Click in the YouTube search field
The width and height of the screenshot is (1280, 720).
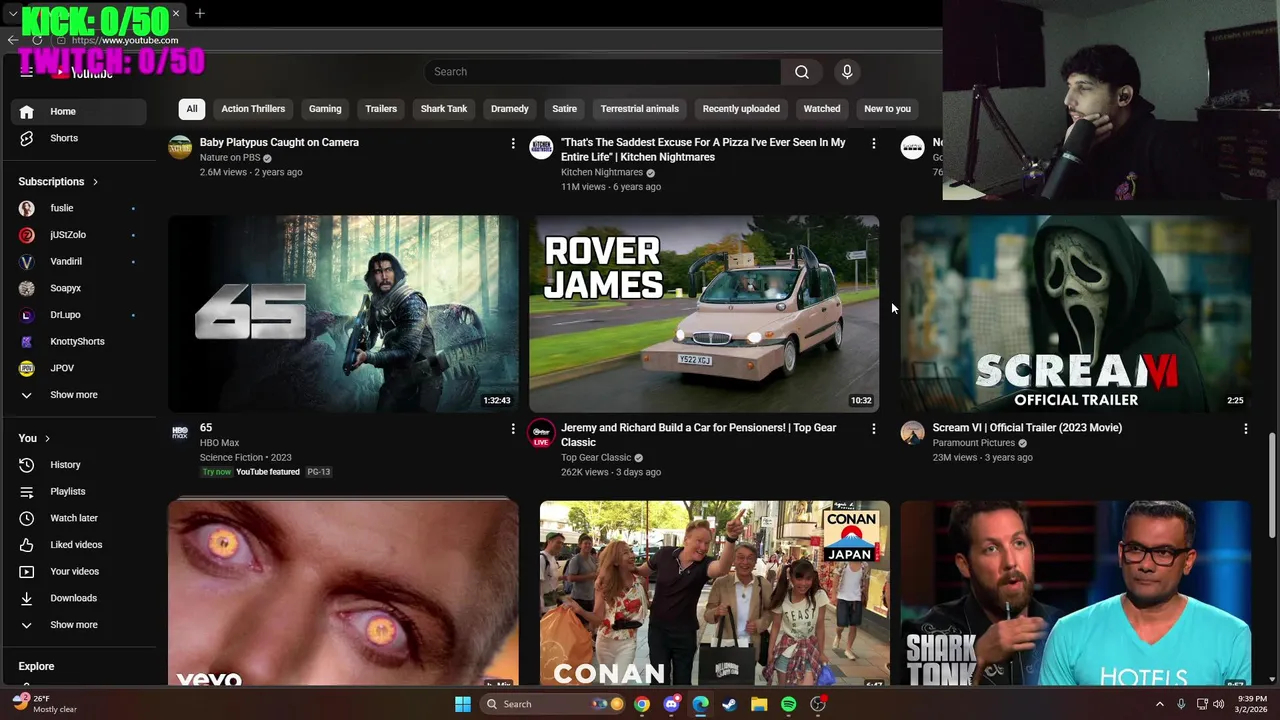click(x=602, y=72)
